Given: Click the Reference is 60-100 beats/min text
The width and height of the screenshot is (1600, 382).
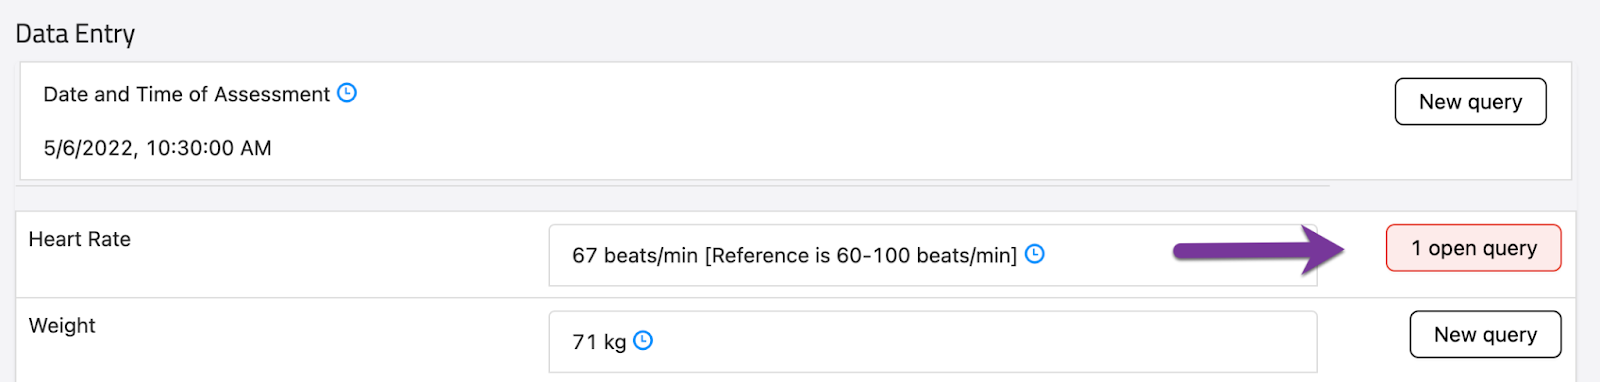Looking at the screenshot, I should point(861,255).
